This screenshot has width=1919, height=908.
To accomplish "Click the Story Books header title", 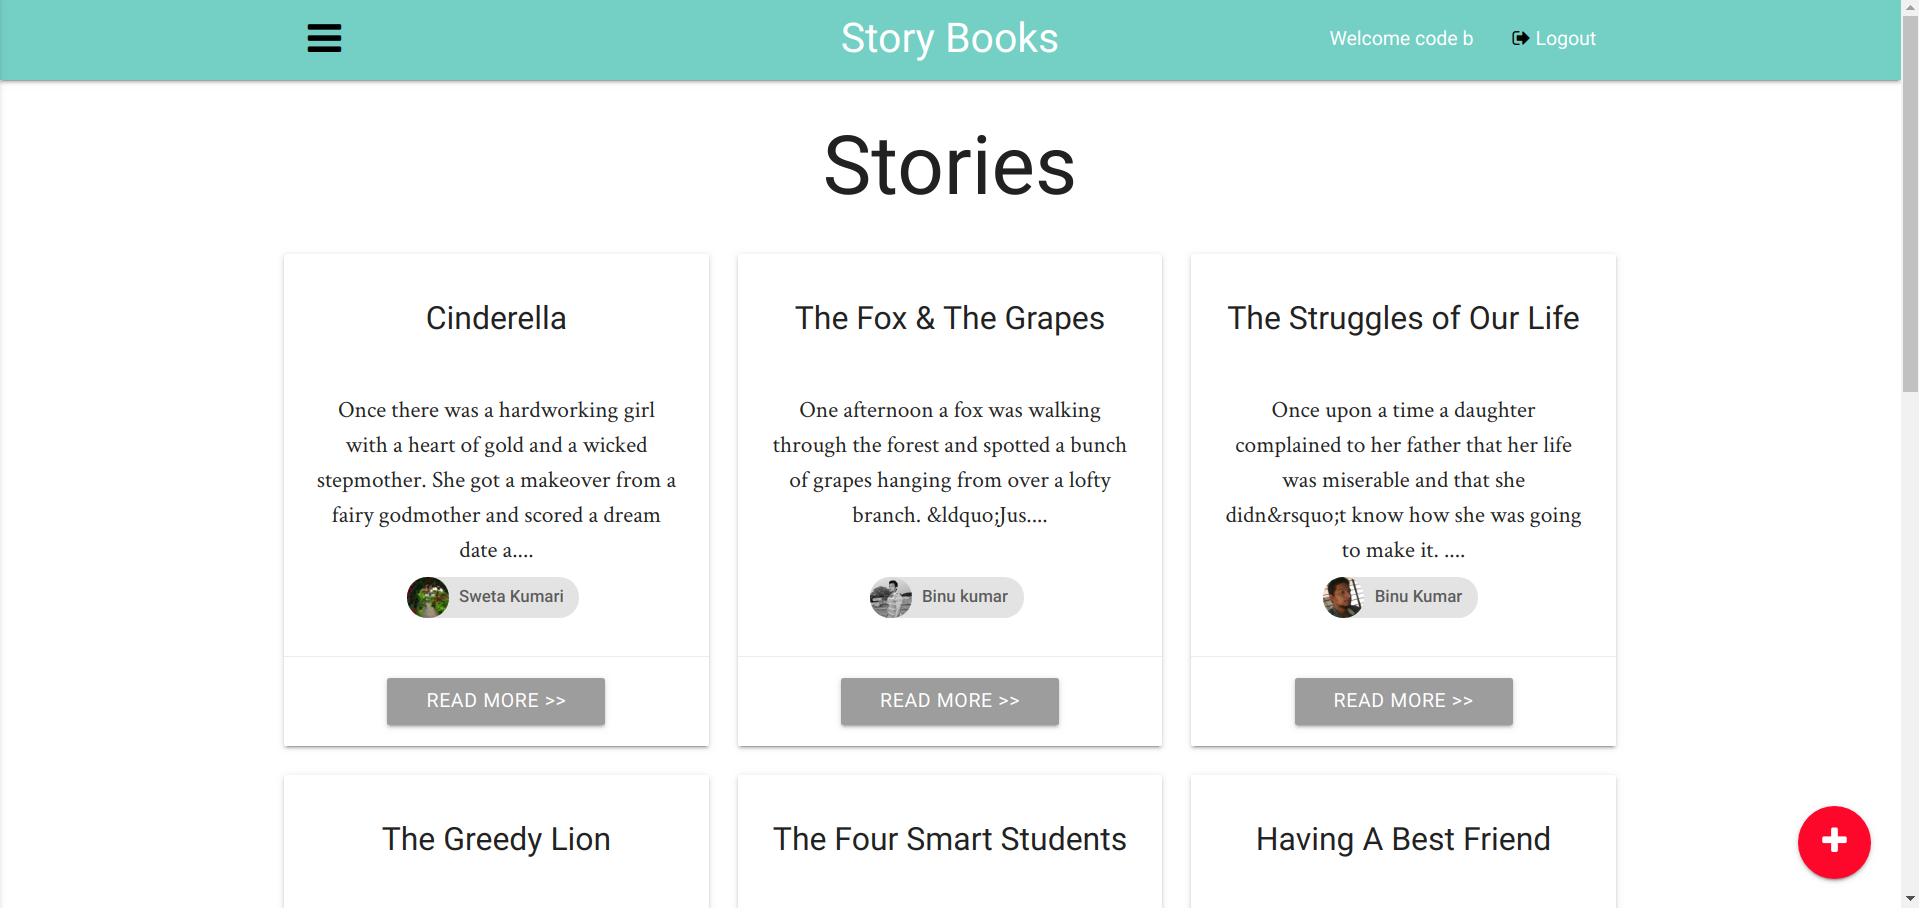I will click(x=948, y=38).
